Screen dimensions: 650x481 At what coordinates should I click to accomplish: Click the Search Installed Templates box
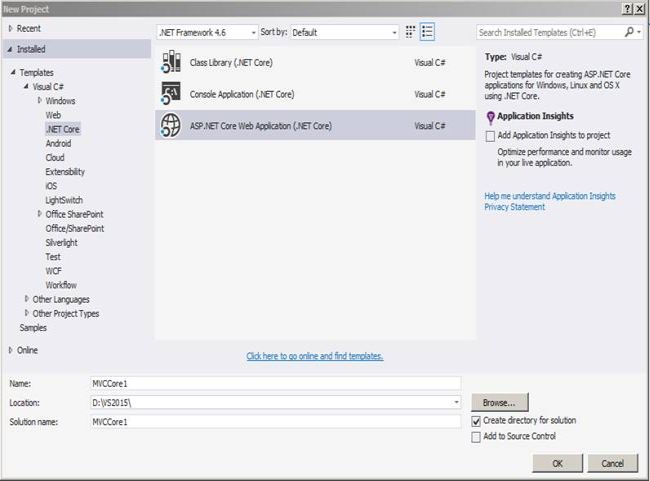[549, 32]
